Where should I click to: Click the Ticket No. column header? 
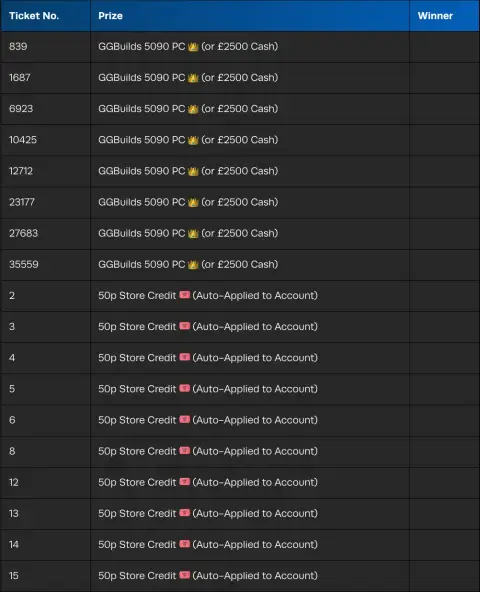pyautogui.click(x=34, y=16)
